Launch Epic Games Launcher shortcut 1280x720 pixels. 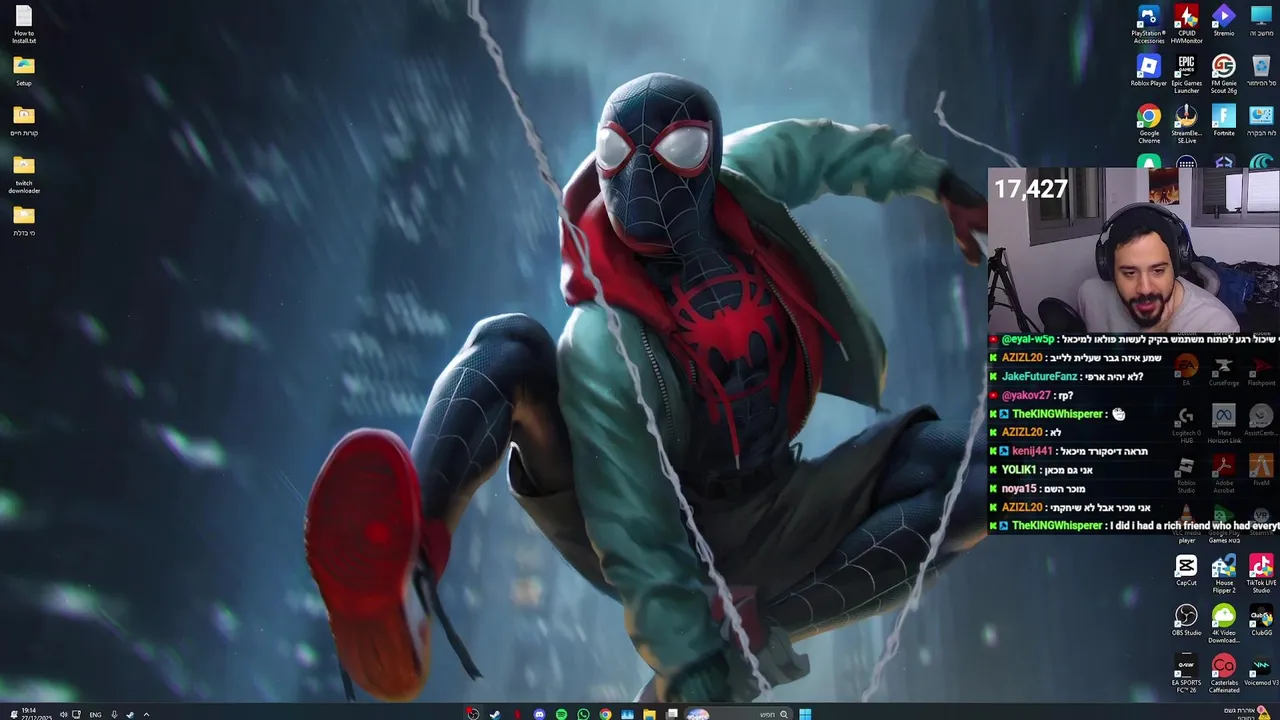pos(1186,74)
